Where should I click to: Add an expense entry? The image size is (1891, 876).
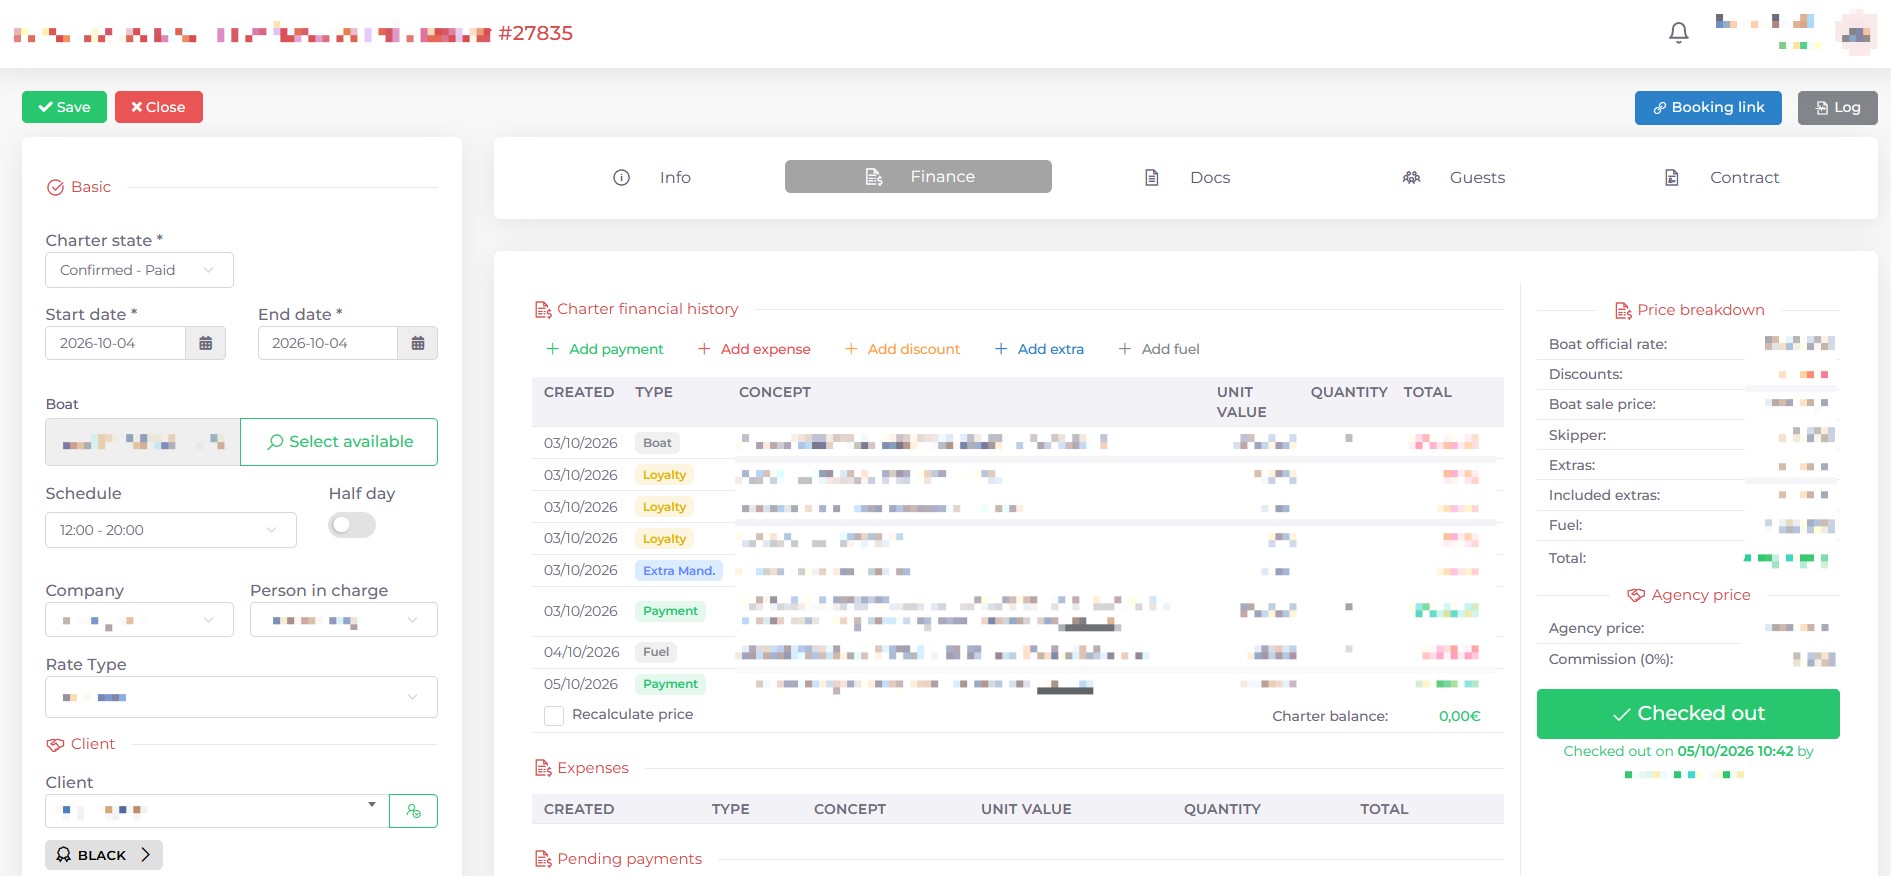tap(754, 349)
